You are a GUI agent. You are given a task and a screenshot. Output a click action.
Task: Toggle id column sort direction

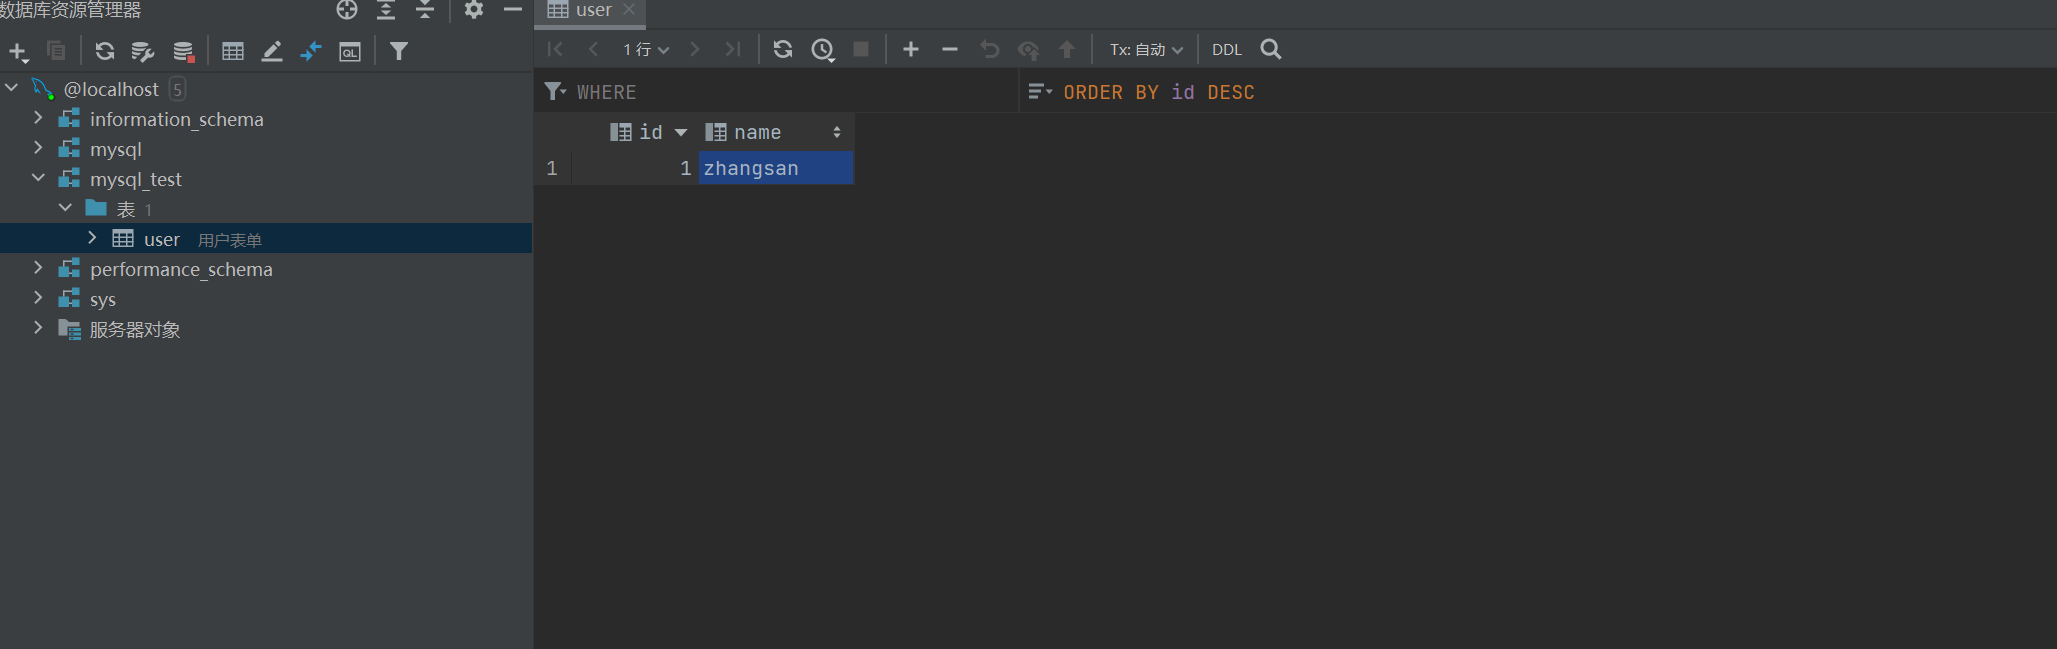pyautogui.click(x=681, y=132)
